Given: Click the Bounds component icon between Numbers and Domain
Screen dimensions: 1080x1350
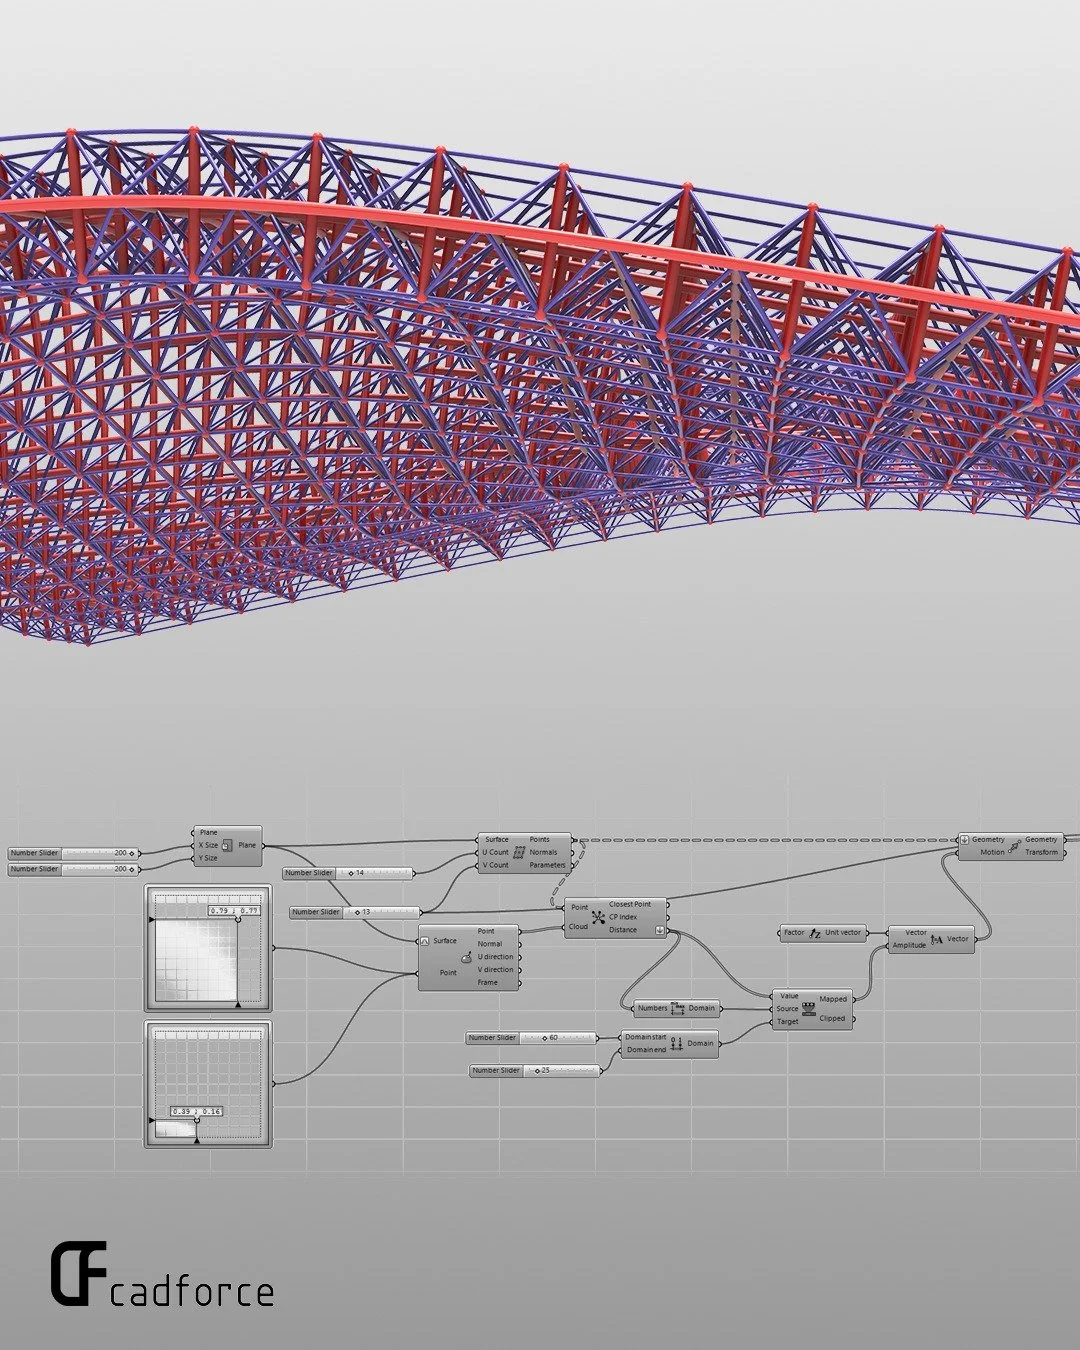Looking at the screenshot, I should (678, 1006).
